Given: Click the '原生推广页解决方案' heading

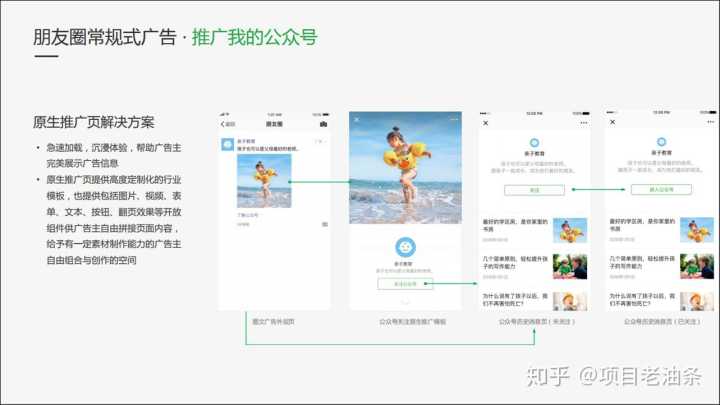Looking at the screenshot, I should (94, 122).
